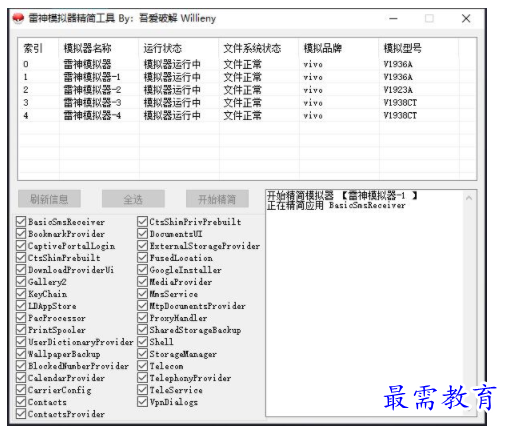Toggle TelephonyProvider checkbox
This screenshot has width=505, height=429.
[x=142, y=378]
